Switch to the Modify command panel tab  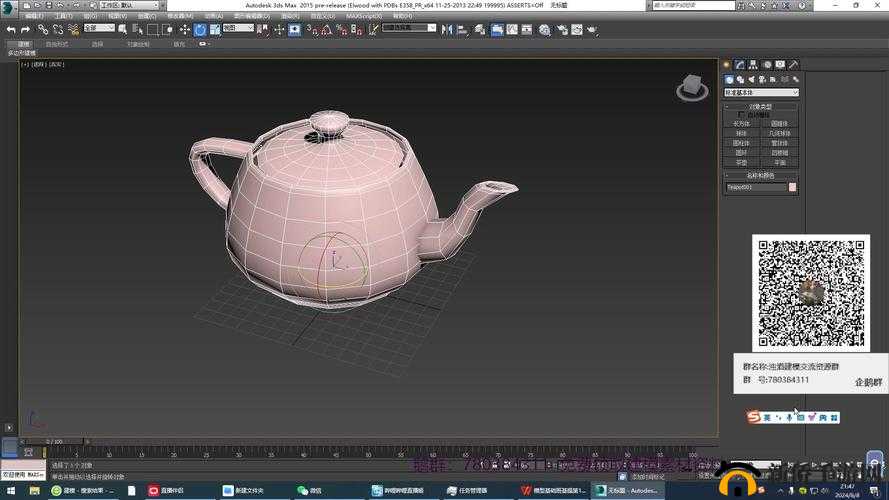point(740,65)
